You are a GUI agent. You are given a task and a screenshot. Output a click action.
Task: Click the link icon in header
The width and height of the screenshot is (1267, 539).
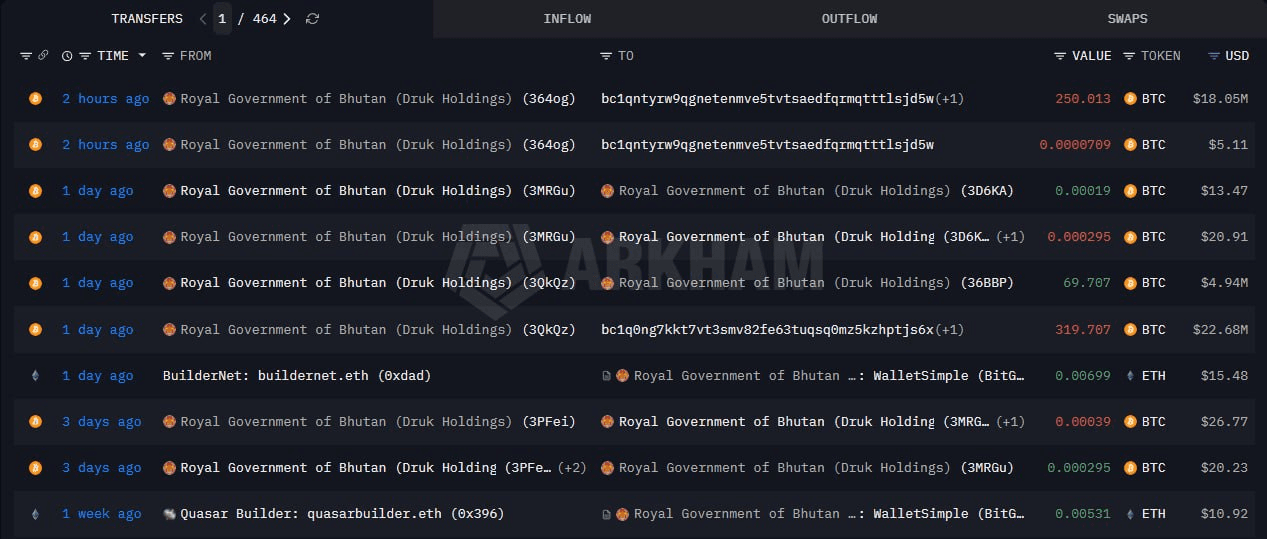43,56
